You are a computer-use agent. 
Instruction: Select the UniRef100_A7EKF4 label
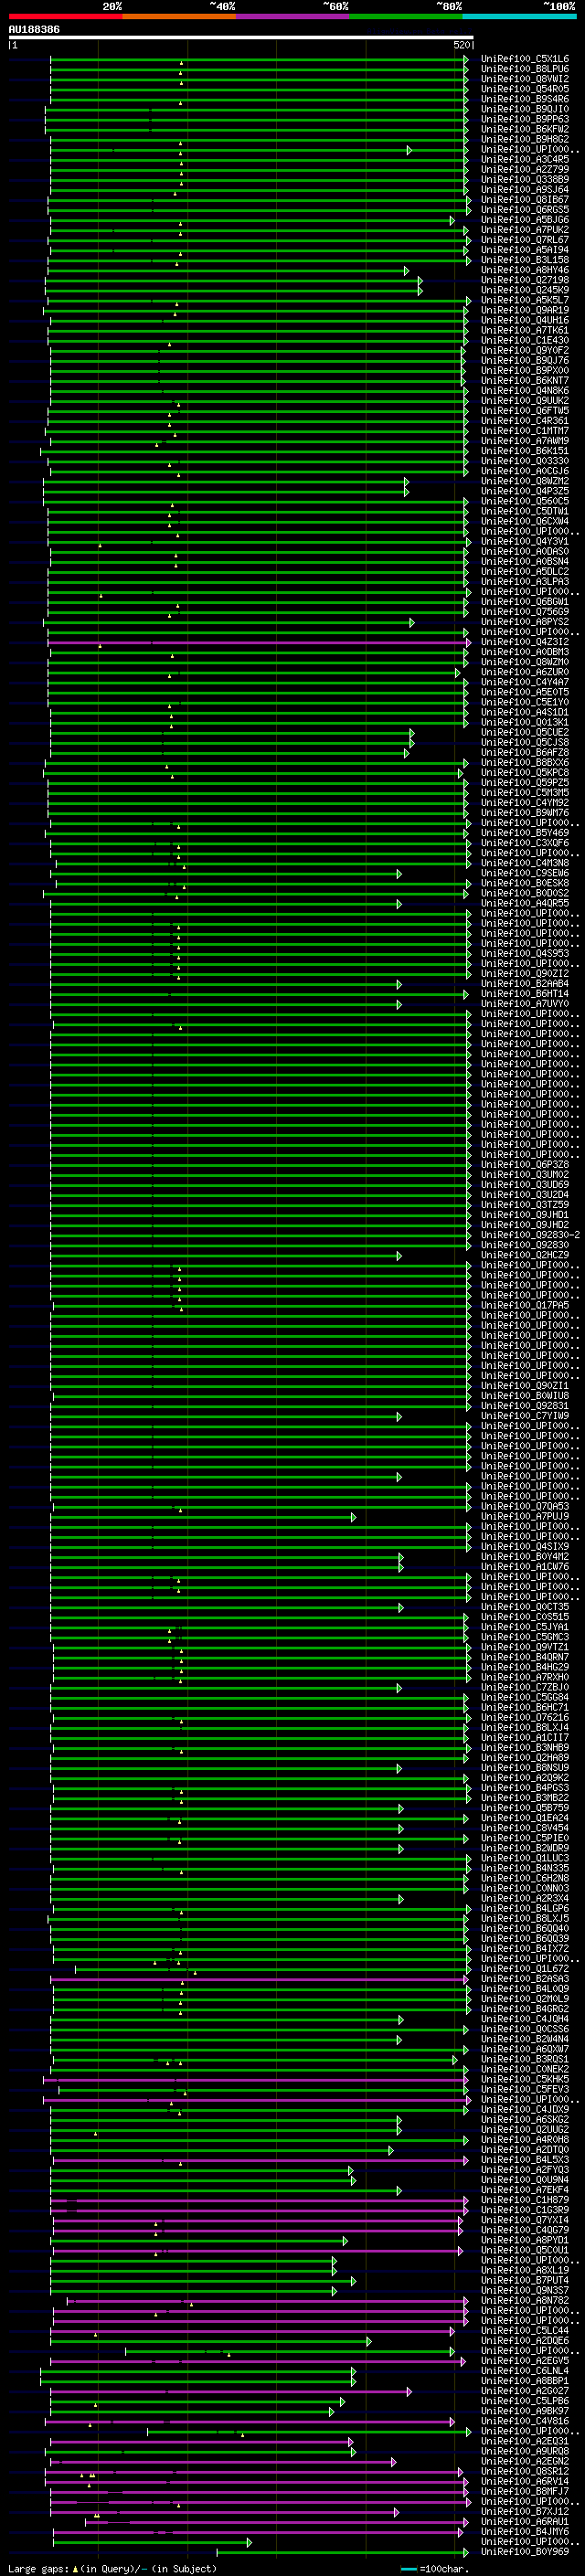(x=525, y=2190)
